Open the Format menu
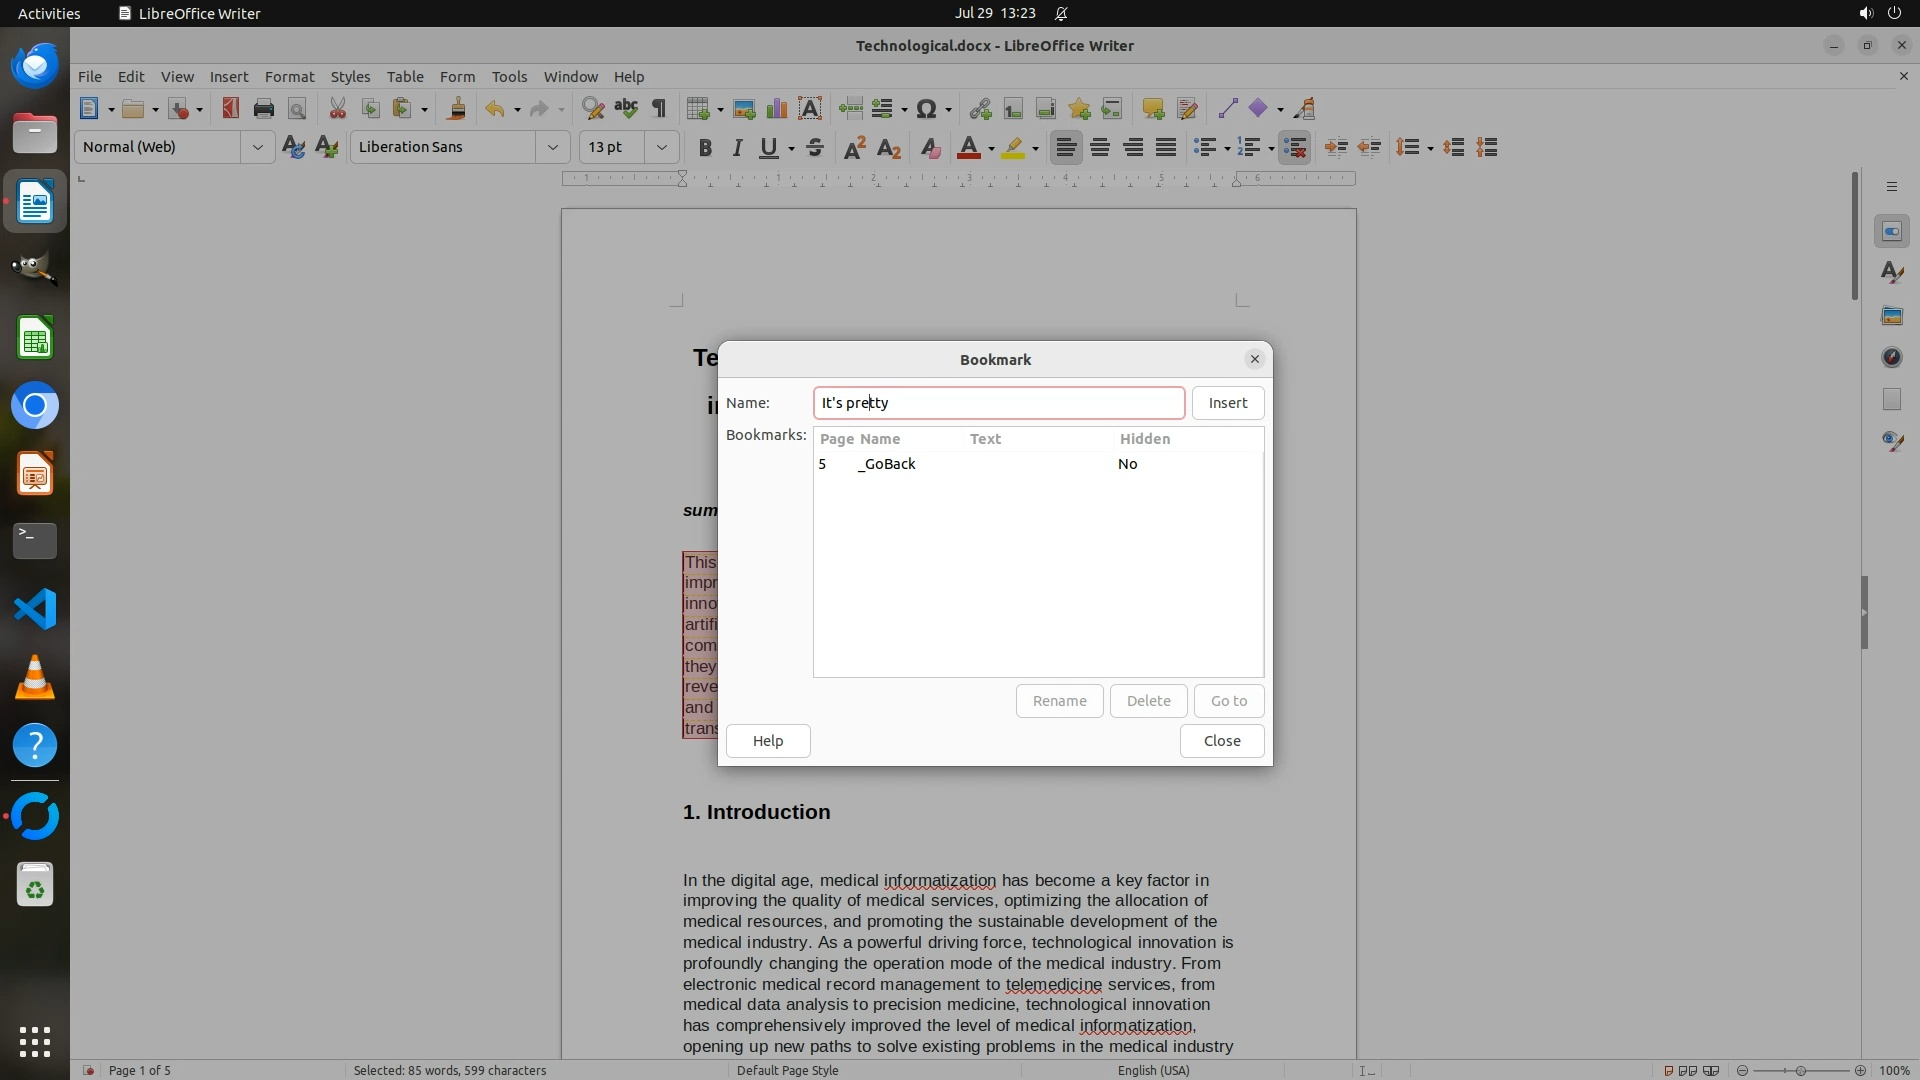Viewport: 1920px width, 1080px height. click(289, 76)
